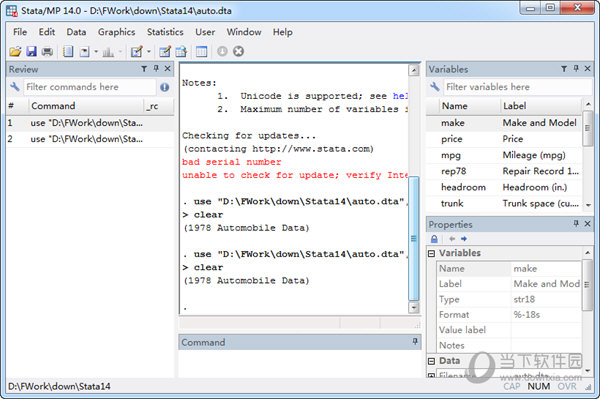Click the Break (X circle) toolbar icon
Viewport: 600px width, 399px height.
[238, 51]
